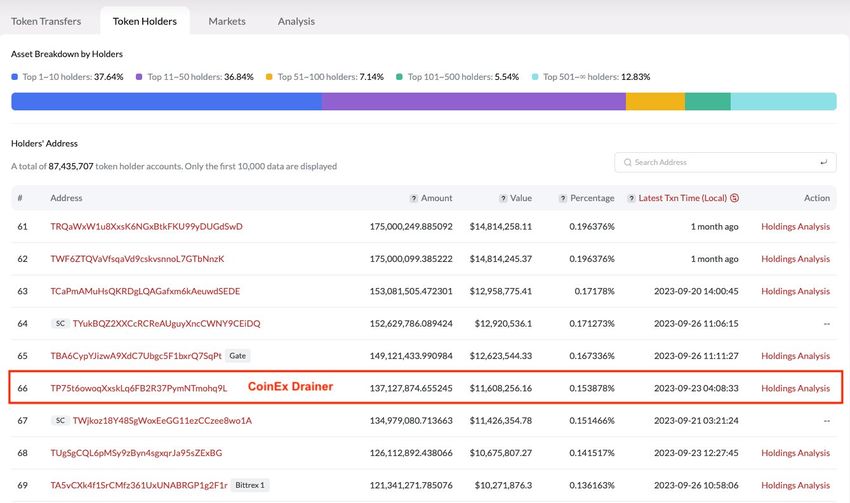The image size is (850, 503).
Task: Click the help icon beside Percentage column
Action: [563, 198]
